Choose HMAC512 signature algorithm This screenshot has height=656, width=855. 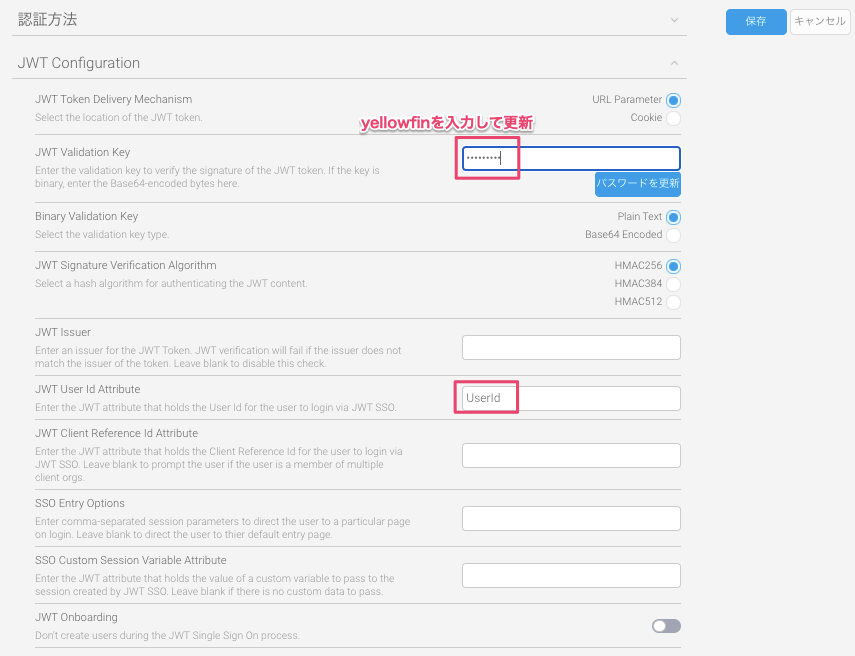[x=673, y=302]
